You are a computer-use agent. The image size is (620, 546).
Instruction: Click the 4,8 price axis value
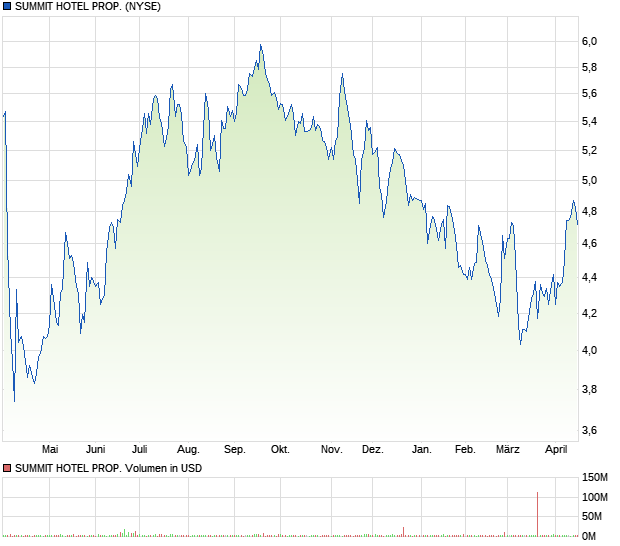coord(589,212)
